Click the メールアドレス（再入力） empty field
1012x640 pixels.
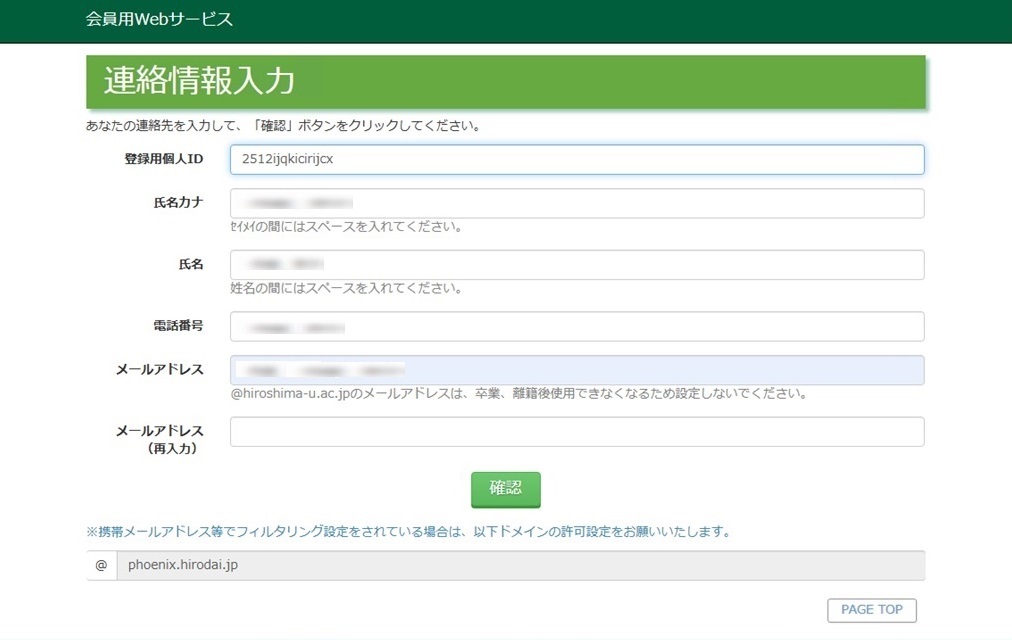tap(576, 432)
